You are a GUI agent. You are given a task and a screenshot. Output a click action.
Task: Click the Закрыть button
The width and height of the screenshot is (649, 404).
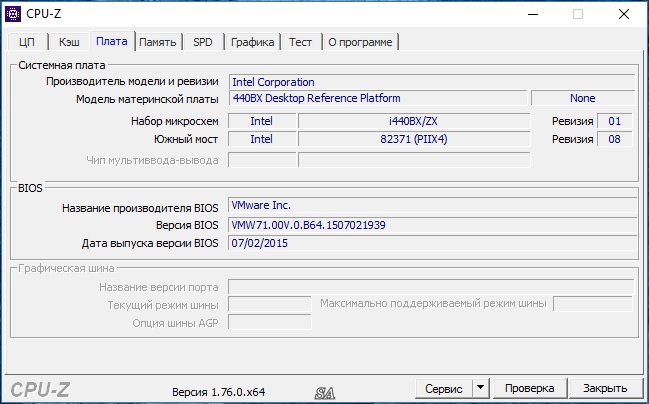coord(605,388)
